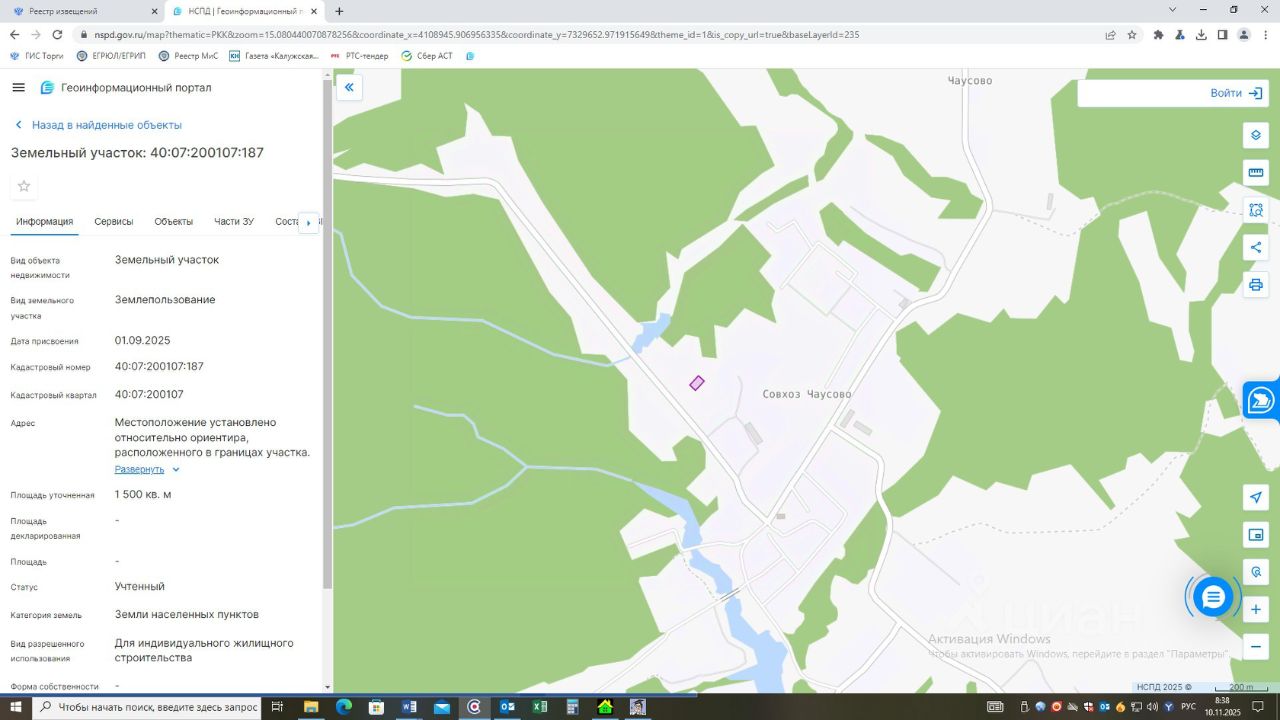Click the Учтенный status value
Viewport: 1280px width, 720px height.
point(140,587)
